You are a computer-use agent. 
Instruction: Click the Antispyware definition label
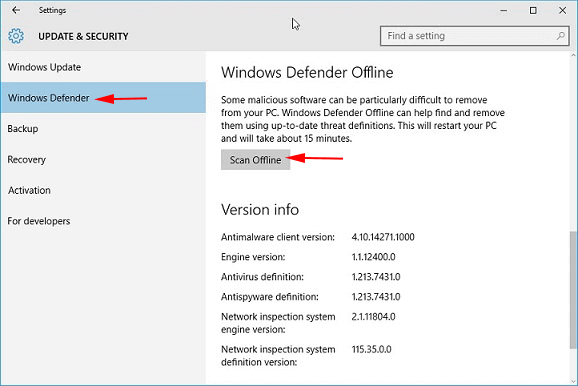tap(270, 297)
